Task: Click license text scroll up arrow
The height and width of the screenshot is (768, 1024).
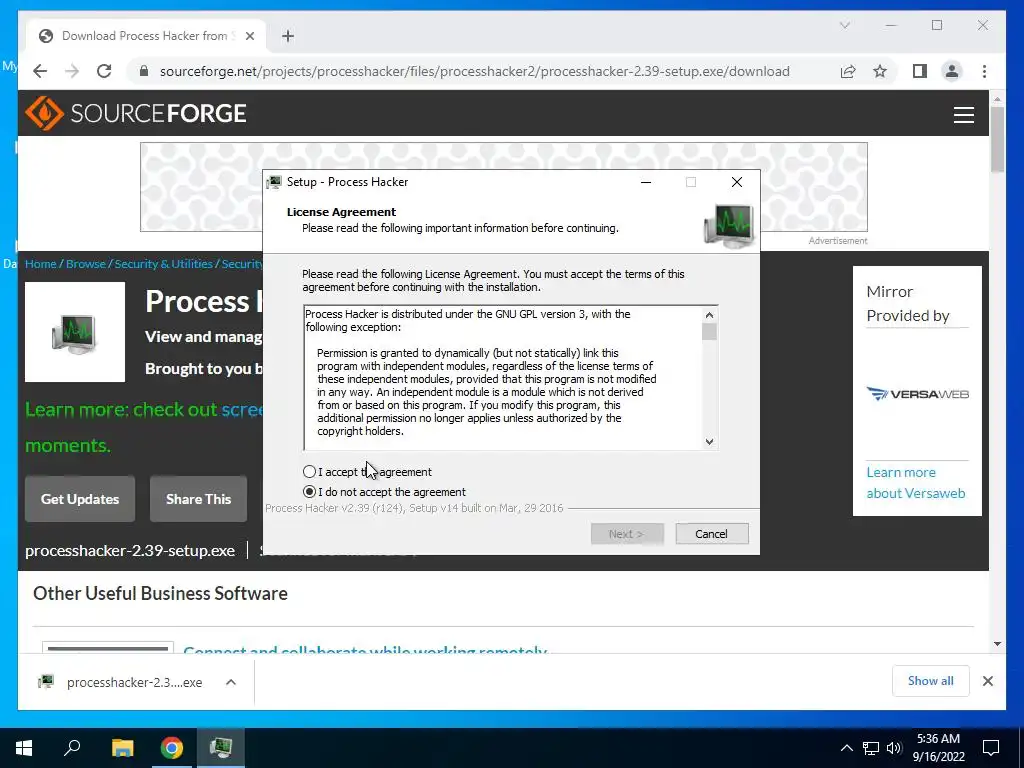Action: pyautogui.click(x=709, y=315)
